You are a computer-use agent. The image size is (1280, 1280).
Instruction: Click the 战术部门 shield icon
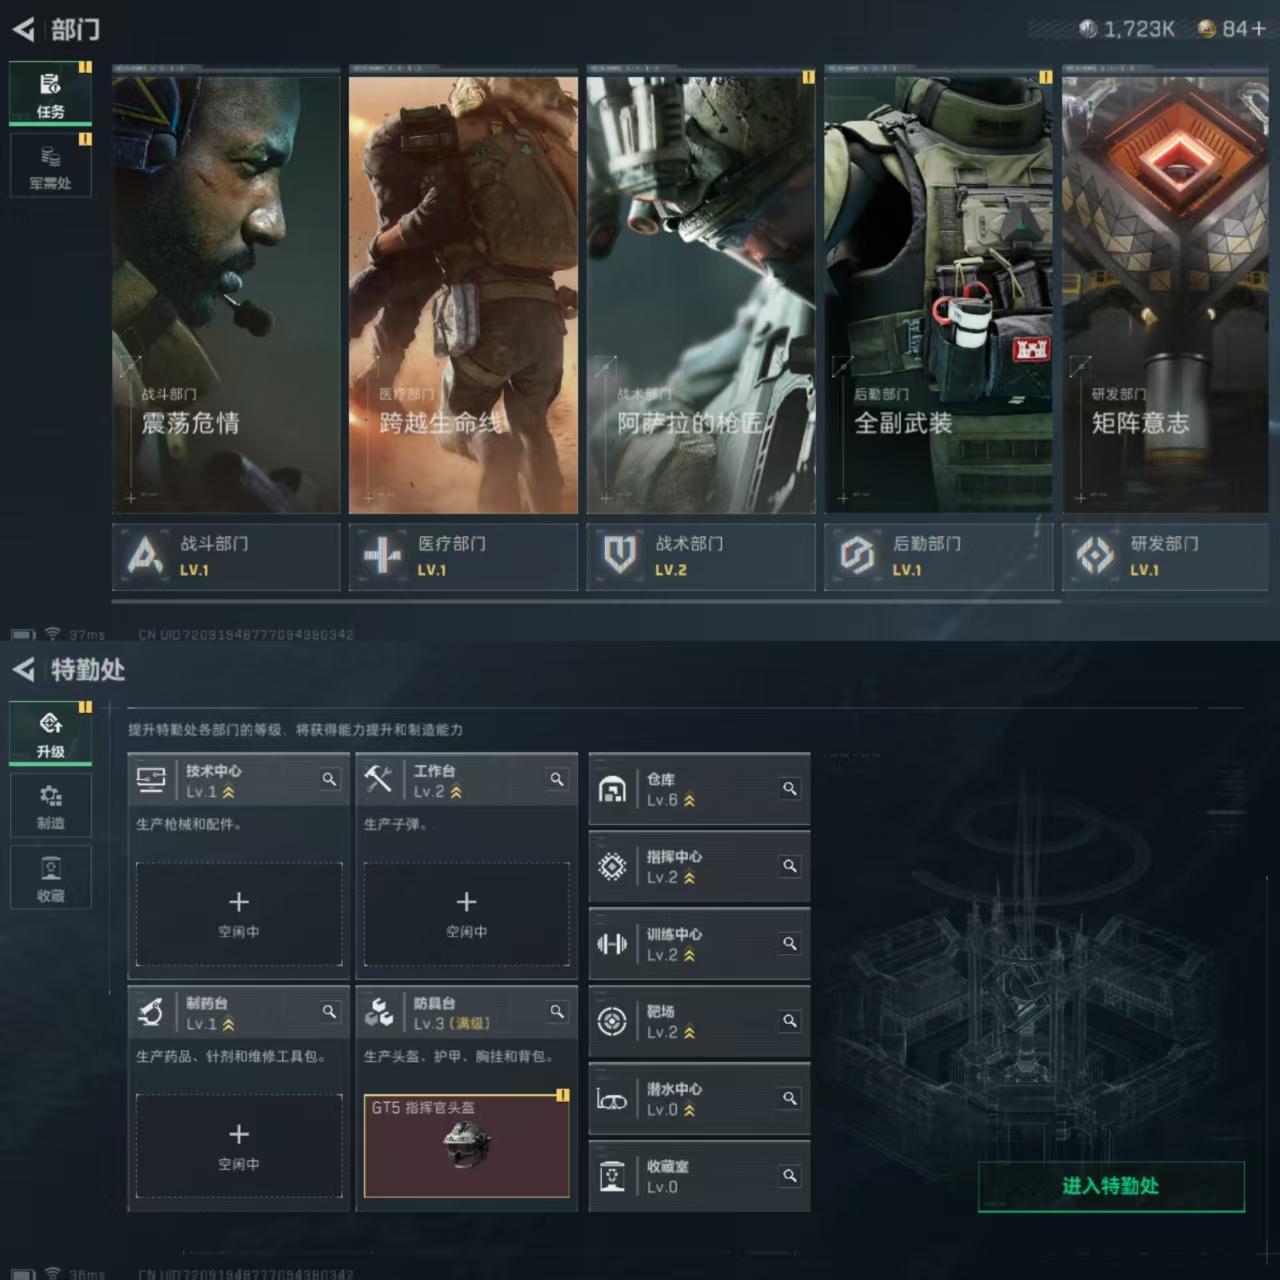(620, 555)
